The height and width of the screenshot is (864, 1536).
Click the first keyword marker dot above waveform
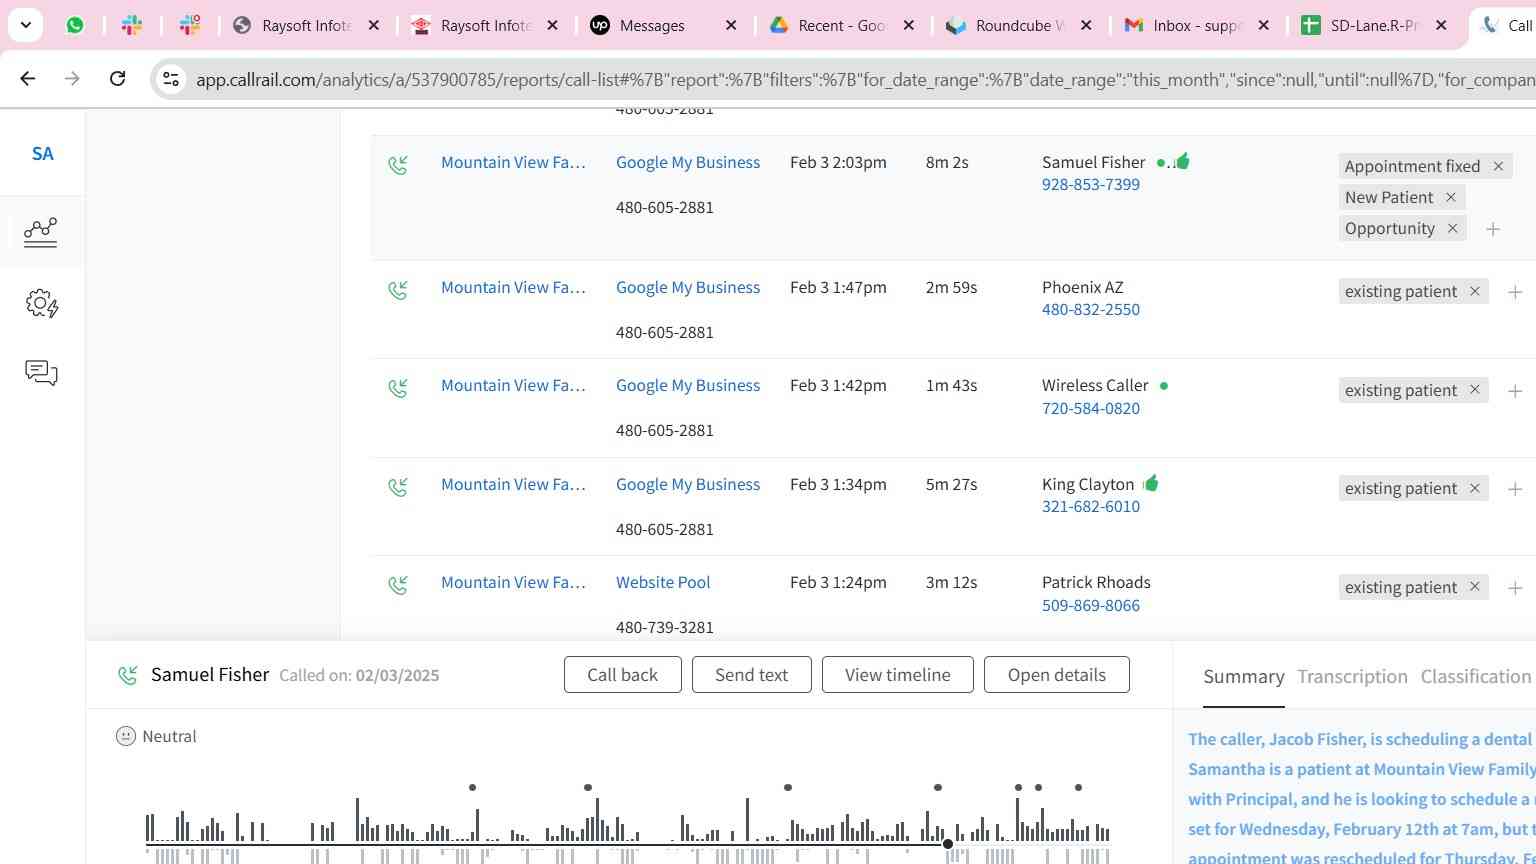pyautogui.click(x=472, y=788)
